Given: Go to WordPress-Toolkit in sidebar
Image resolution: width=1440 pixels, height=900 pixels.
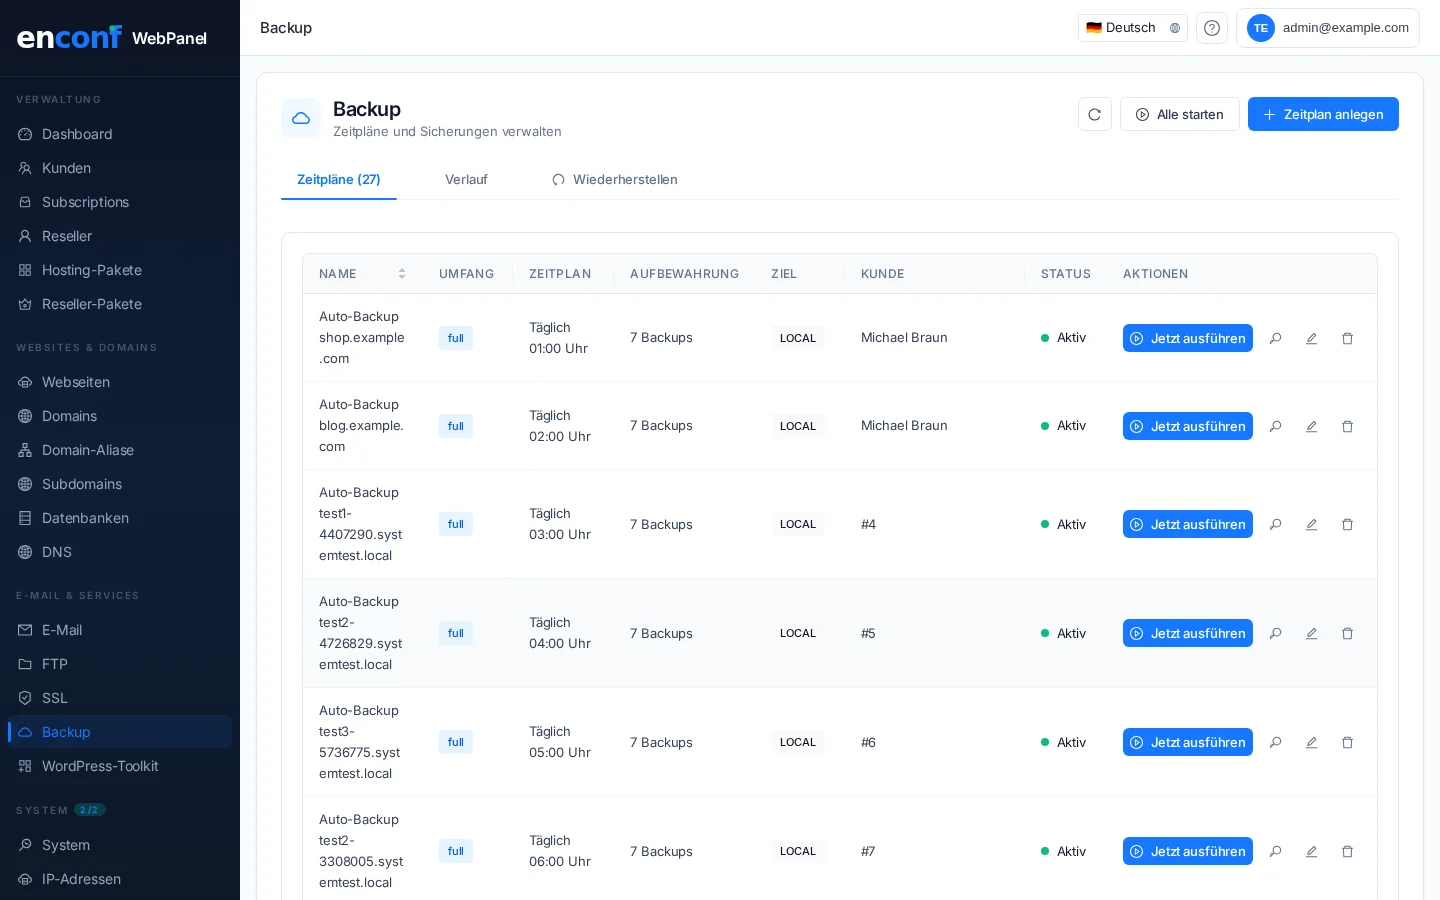Looking at the screenshot, I should click(100, 766).
